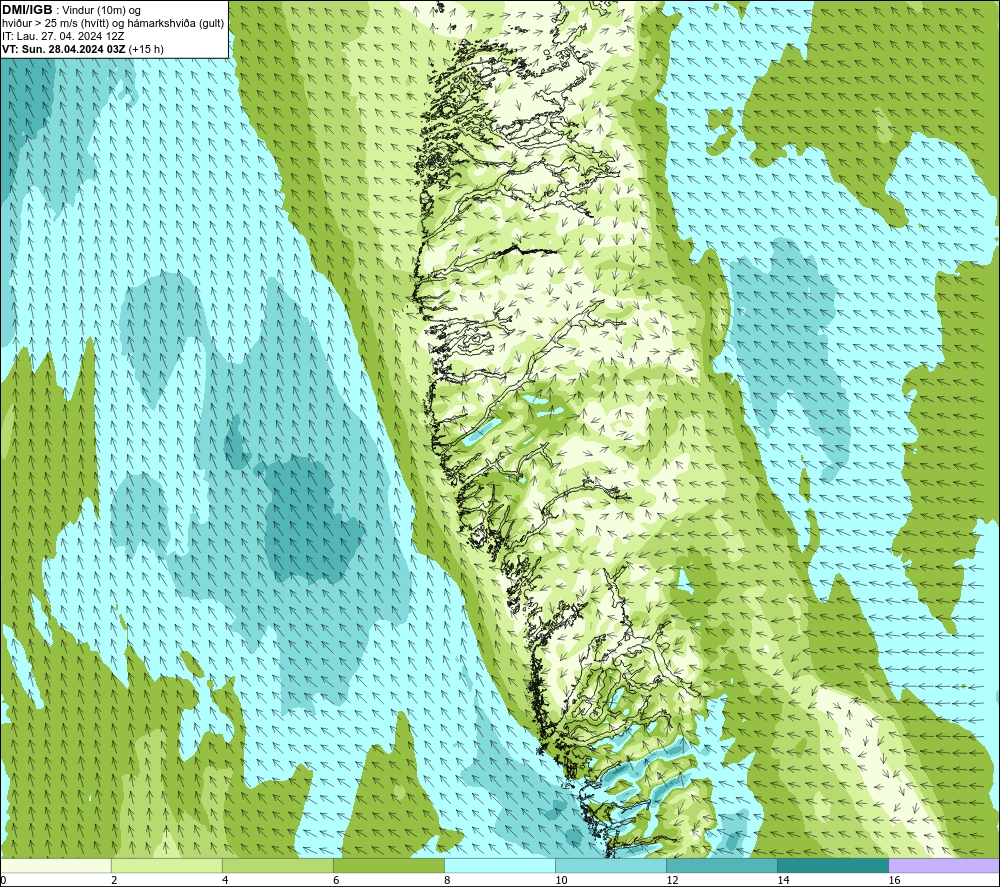Screen dimensions: 1000x887
Task: Click the 10–12 m/s turquoise swatch
Action: 611,865
